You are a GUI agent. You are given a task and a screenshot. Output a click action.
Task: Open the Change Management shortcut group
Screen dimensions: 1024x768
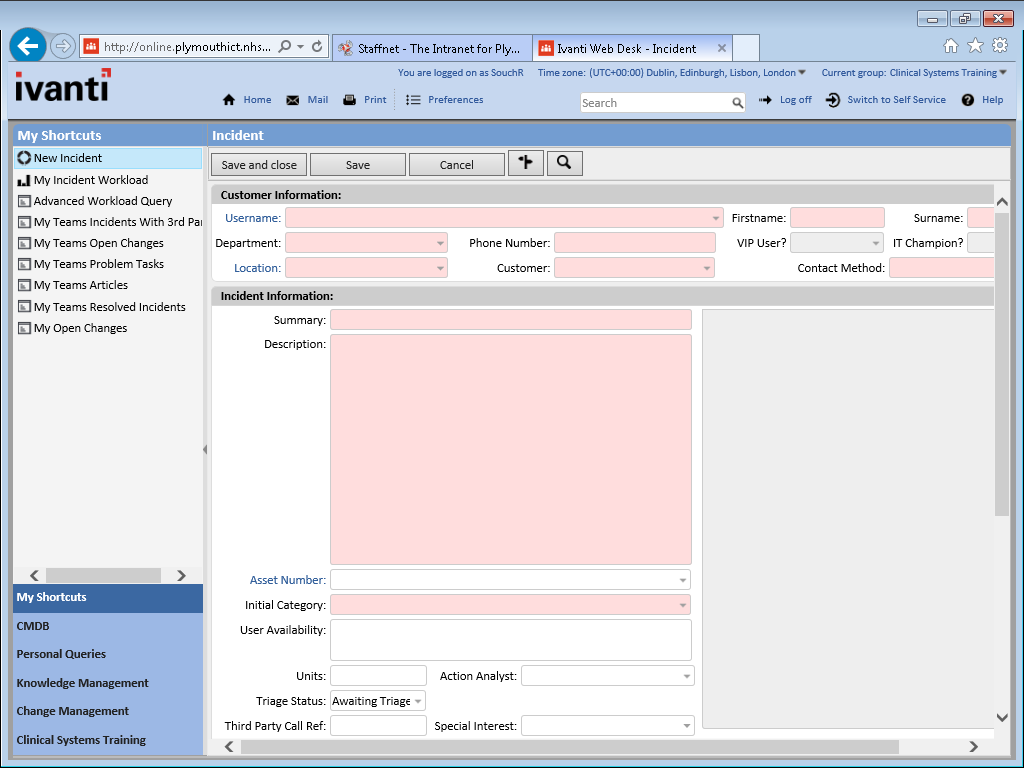pos(108,711)
